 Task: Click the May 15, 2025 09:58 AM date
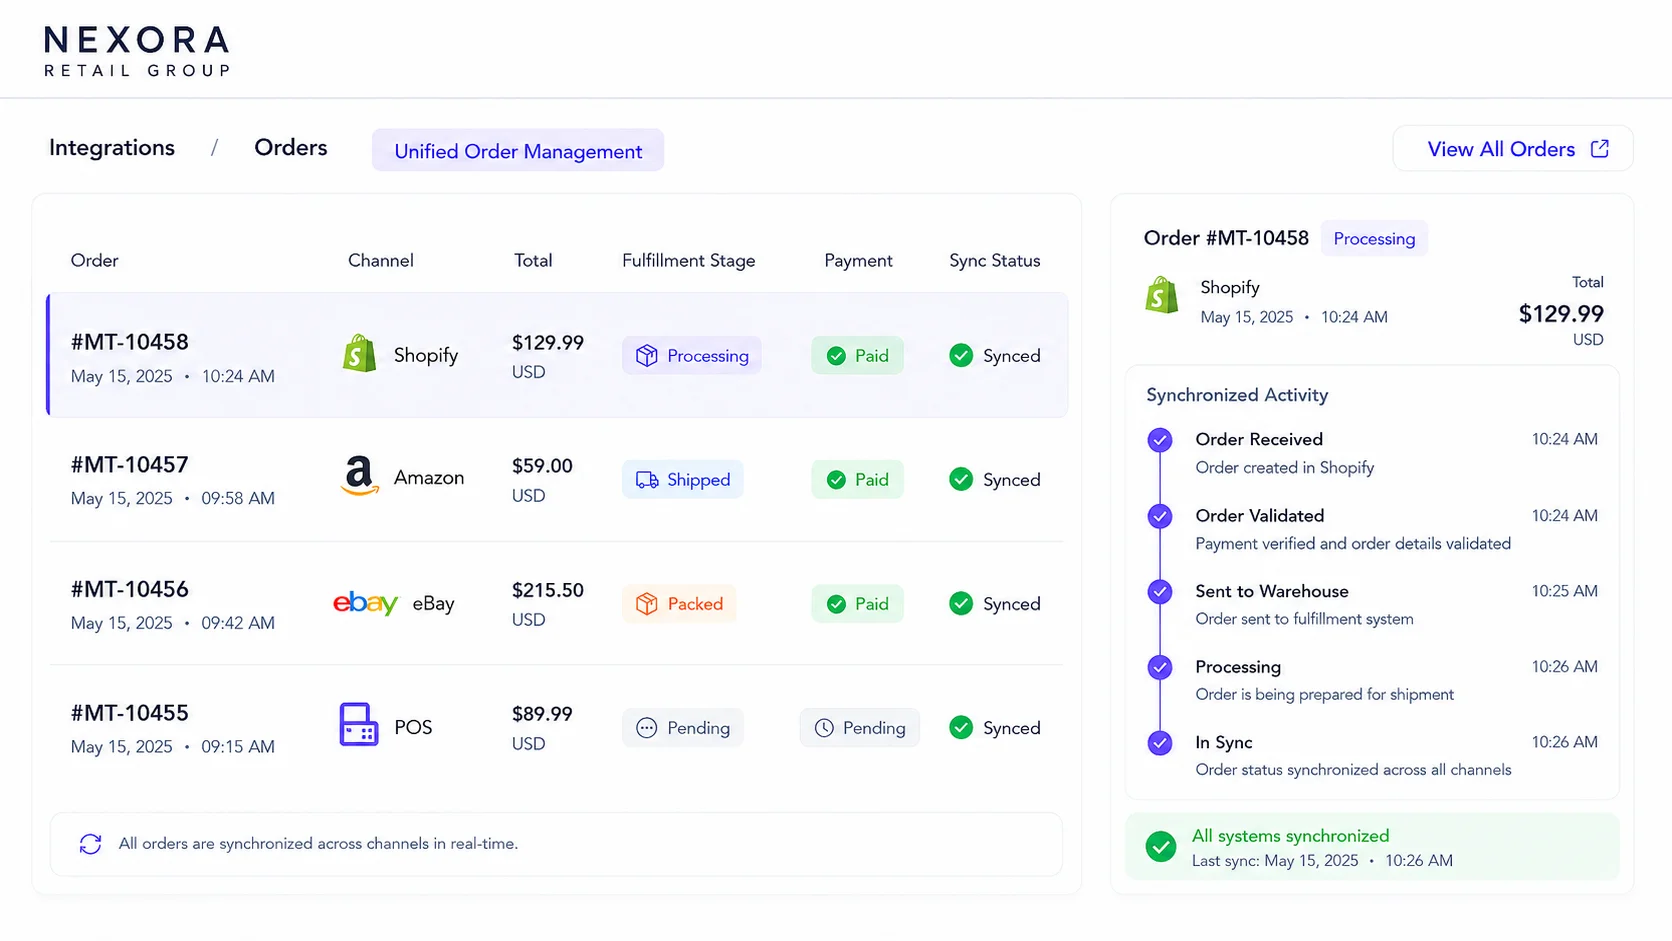[x=172, y=498]
